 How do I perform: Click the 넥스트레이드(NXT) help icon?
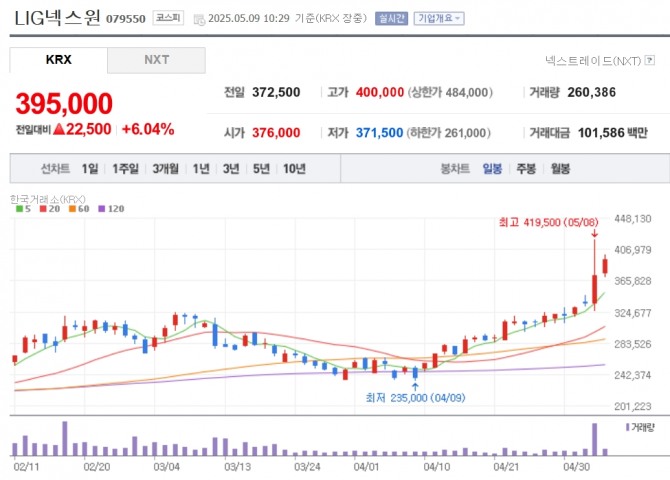(650, 61)
